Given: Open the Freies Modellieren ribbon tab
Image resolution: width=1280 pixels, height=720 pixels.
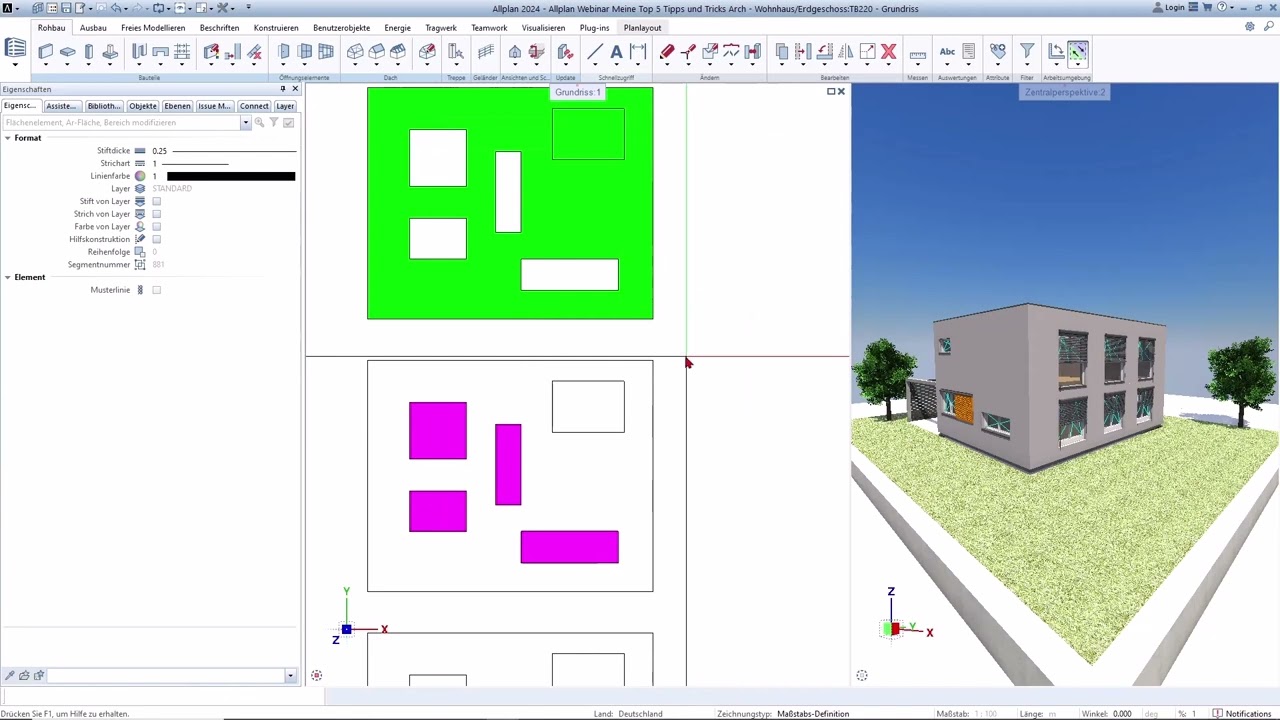Looking at the screenshot, I should point(153,28).
